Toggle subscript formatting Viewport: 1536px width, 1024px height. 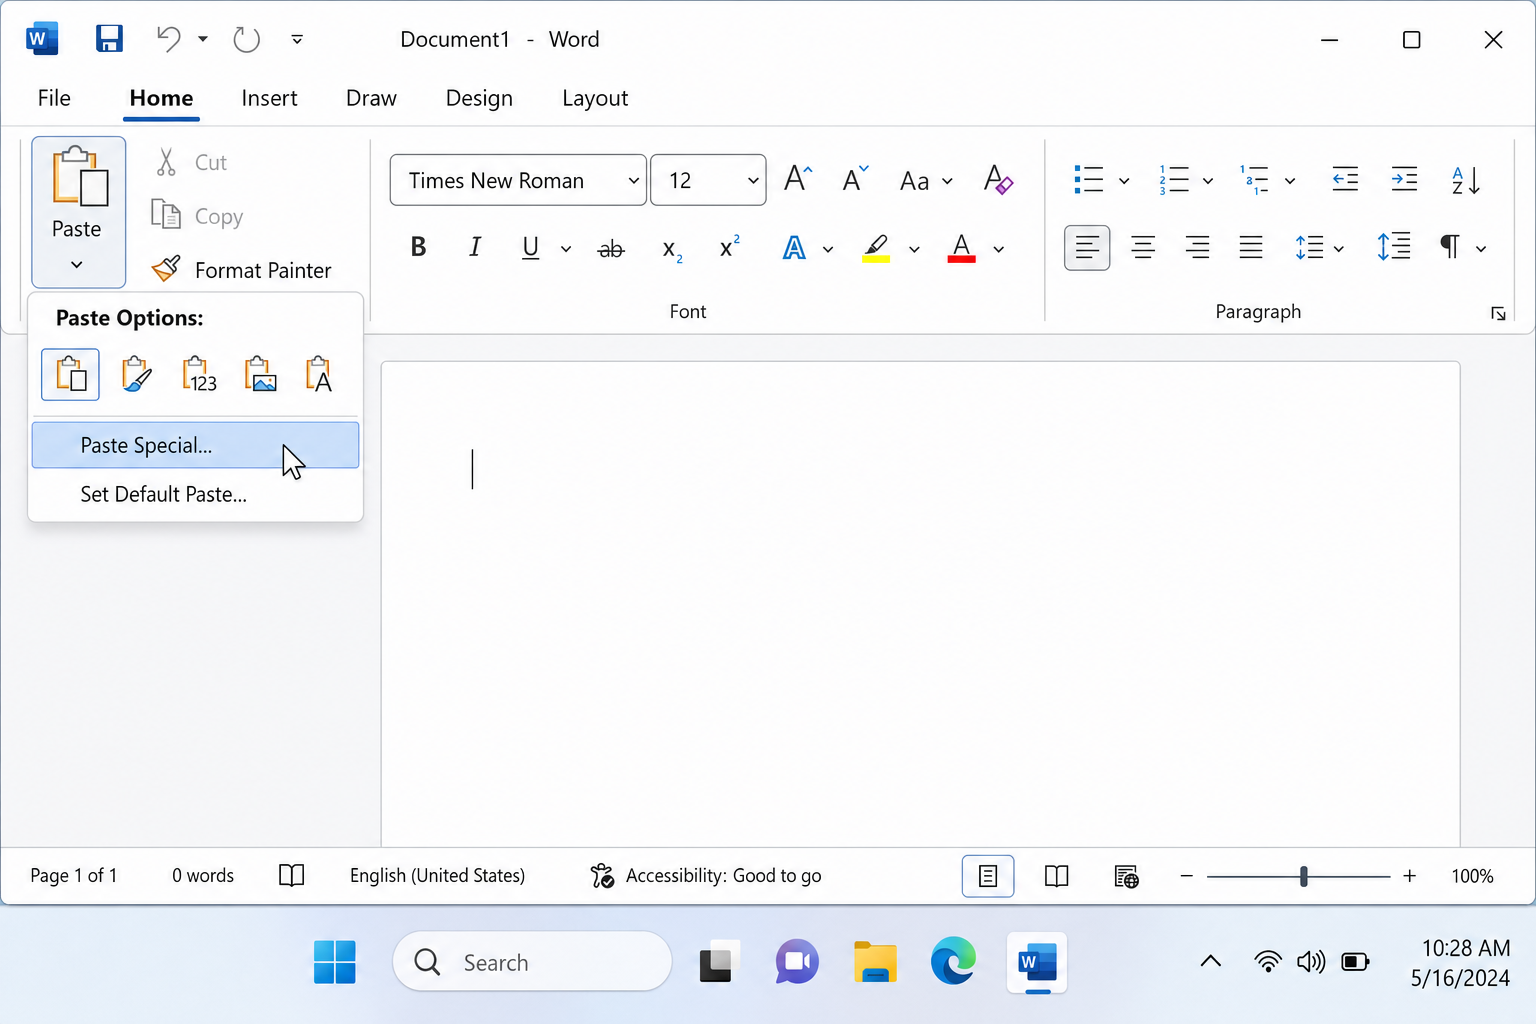point(672,249)
